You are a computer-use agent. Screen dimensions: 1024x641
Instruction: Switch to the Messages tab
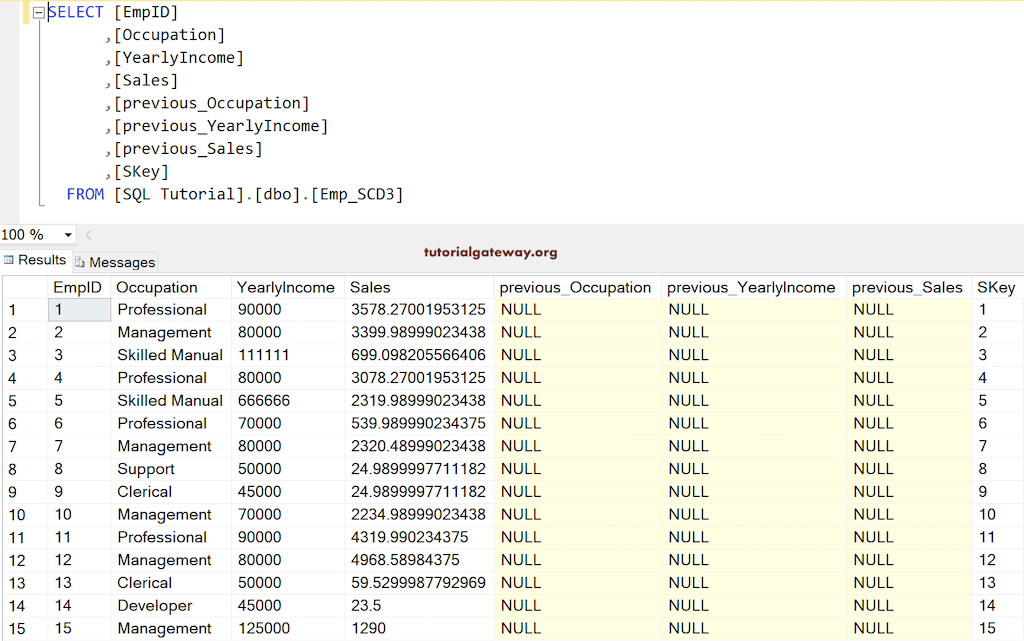(x=115, y=261)
